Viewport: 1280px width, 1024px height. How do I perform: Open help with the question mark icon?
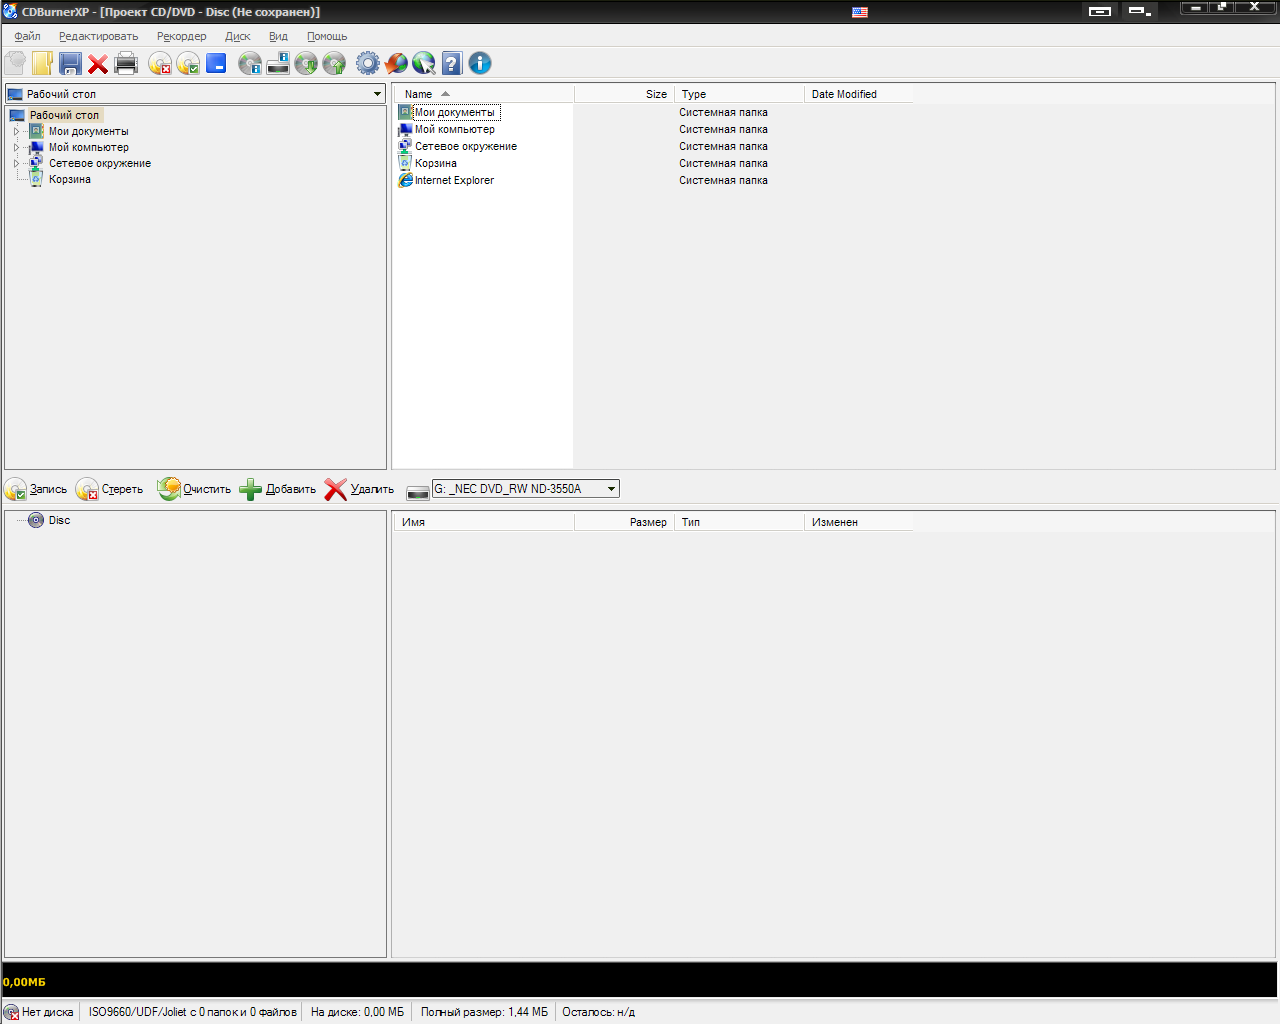[x=452, y=63]
